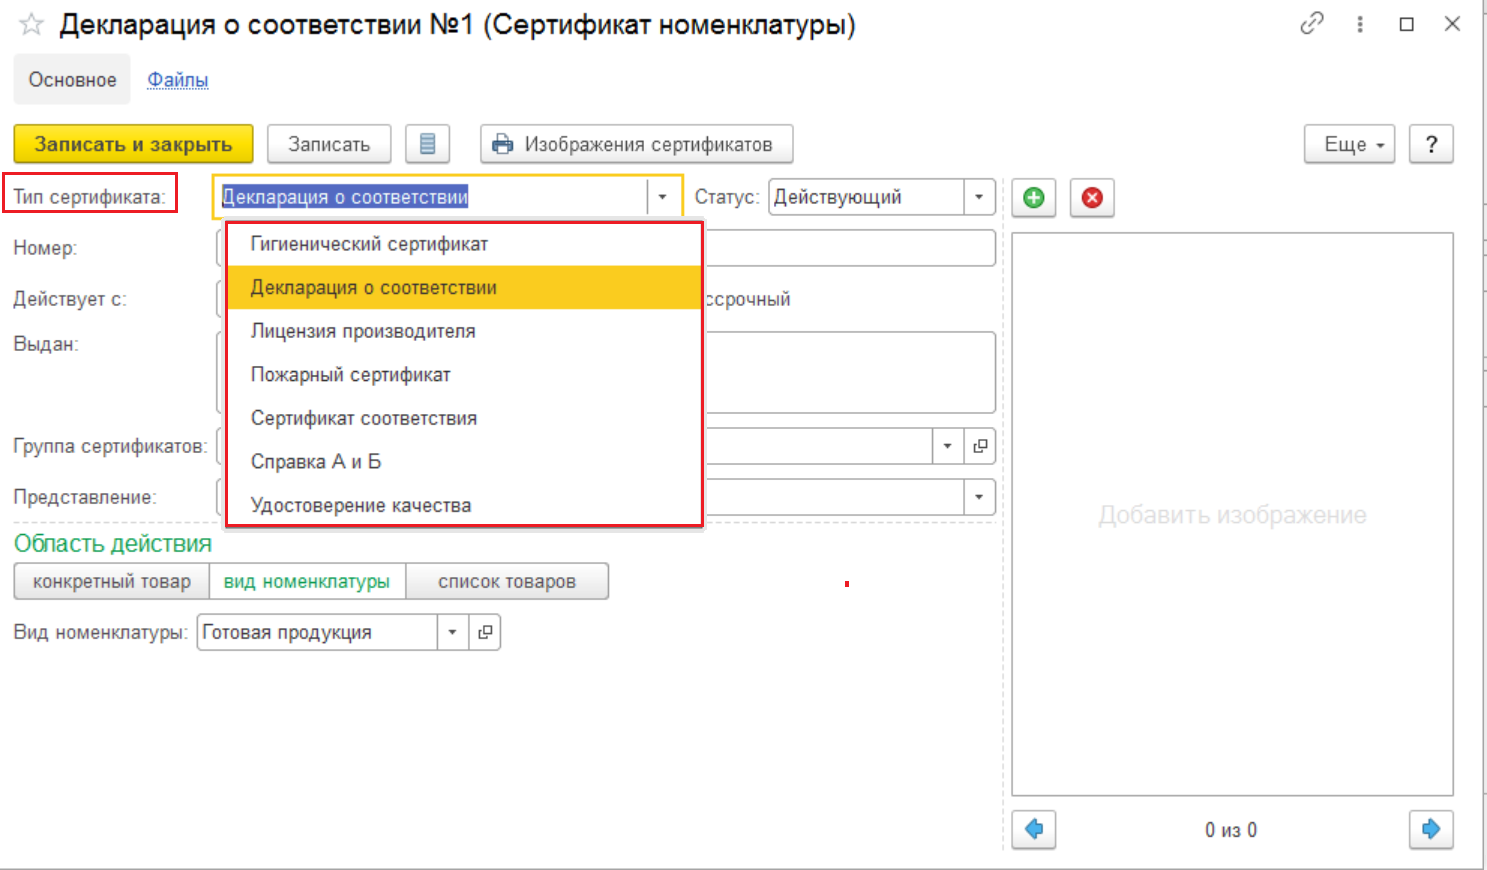Viewport: 1487px width, 870px height.
Task: Expand Представление dropdown arrow
Action: (979, 497)
